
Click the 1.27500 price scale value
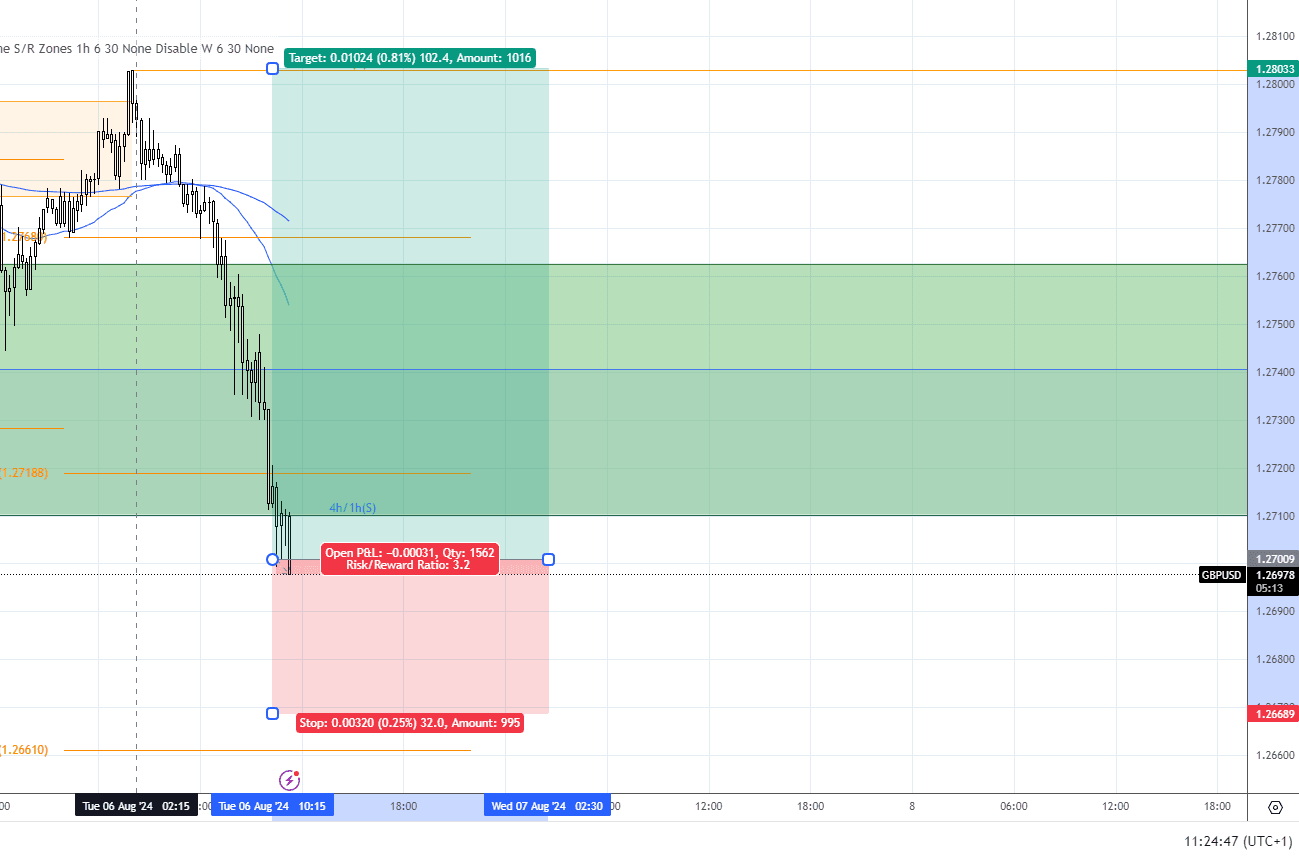1274,324
